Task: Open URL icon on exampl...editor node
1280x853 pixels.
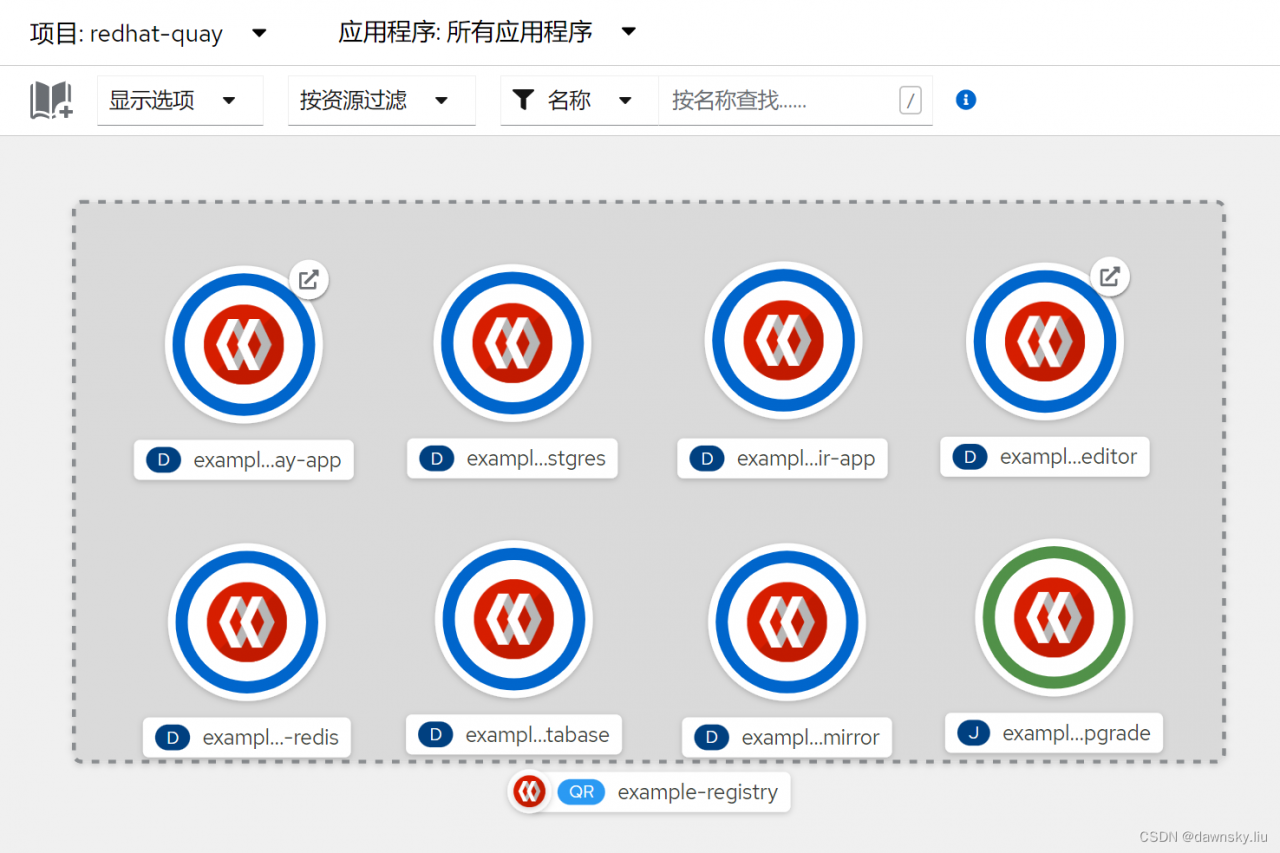Action: point(1109,277)
